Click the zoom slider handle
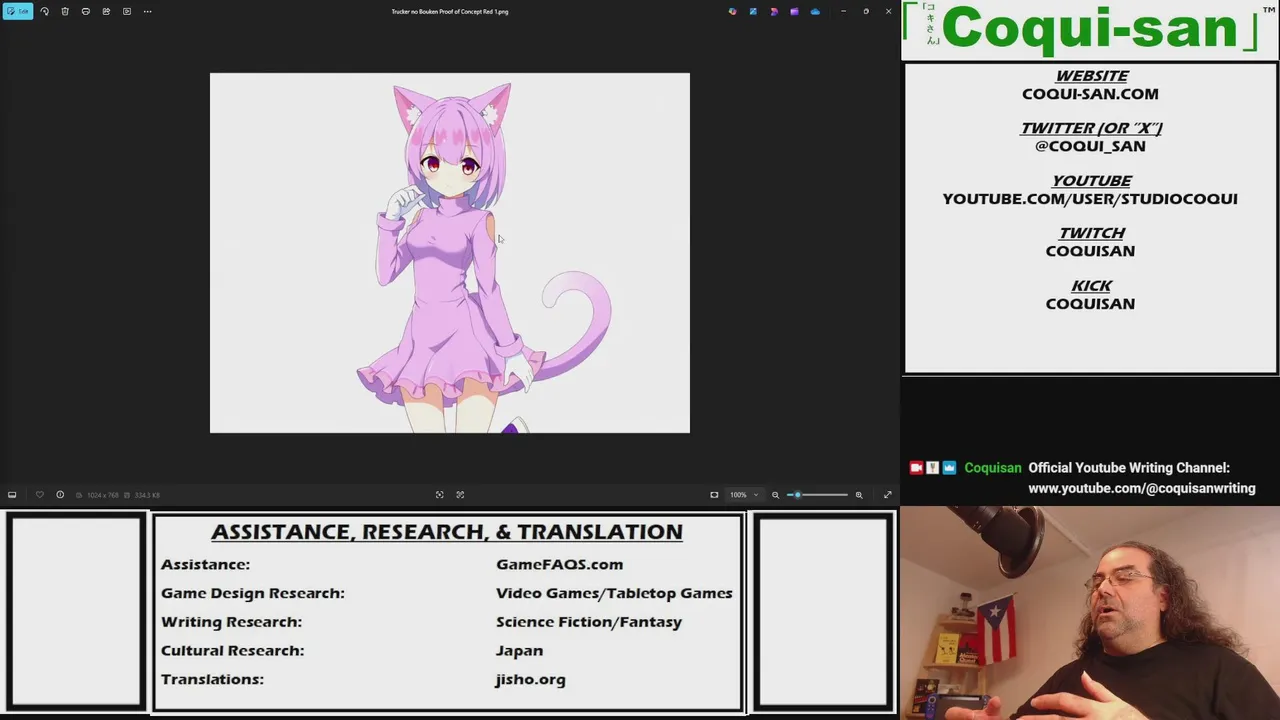Image resolution: width=1280 pixels, height=720 pixels. [797, 495]
